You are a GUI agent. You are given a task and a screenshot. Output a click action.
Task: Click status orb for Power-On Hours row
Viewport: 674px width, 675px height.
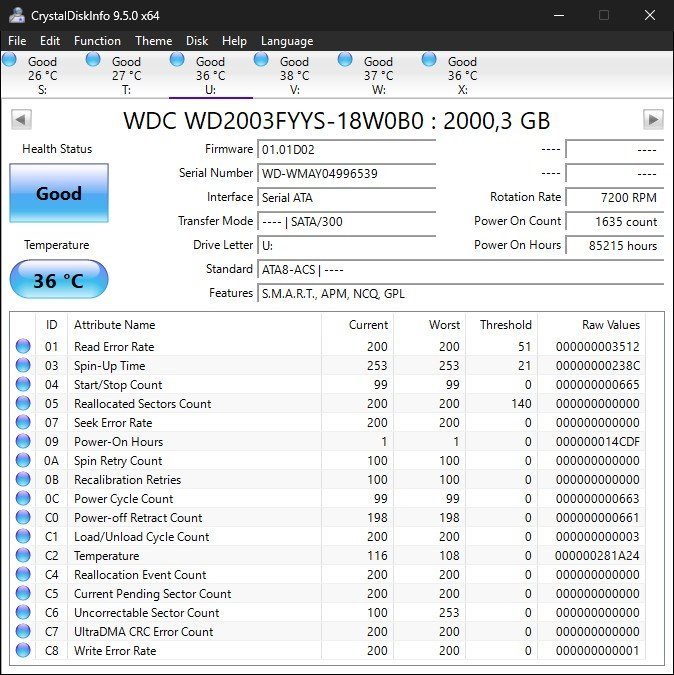point(23,442)
